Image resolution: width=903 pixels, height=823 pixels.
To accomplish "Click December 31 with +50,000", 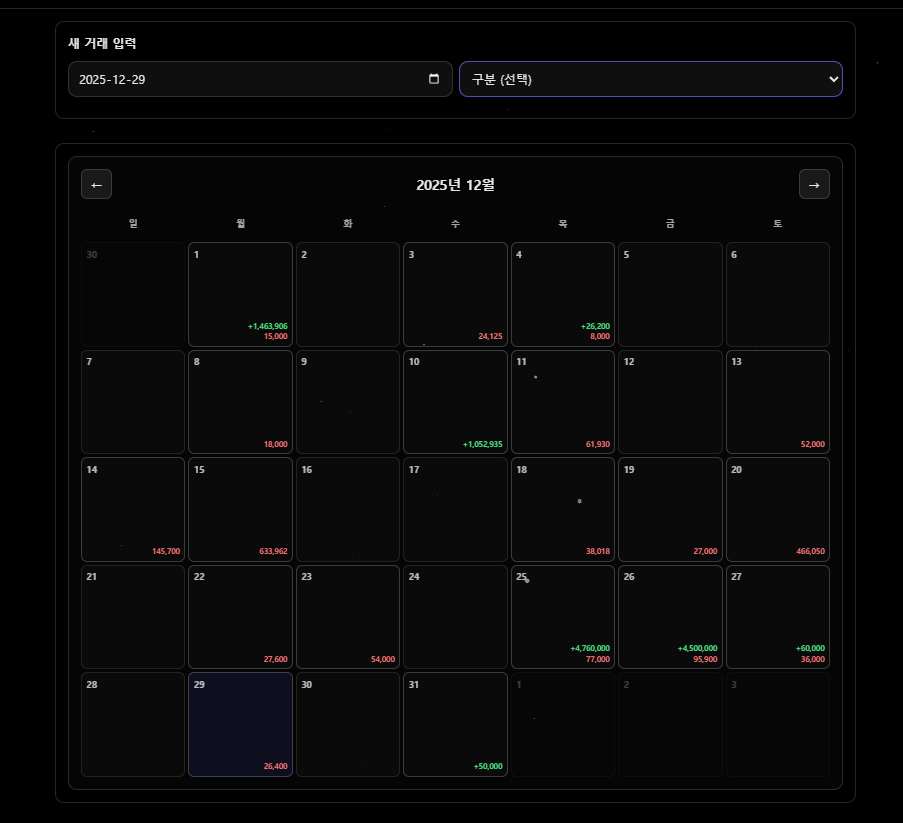I will tap(455, 725).
